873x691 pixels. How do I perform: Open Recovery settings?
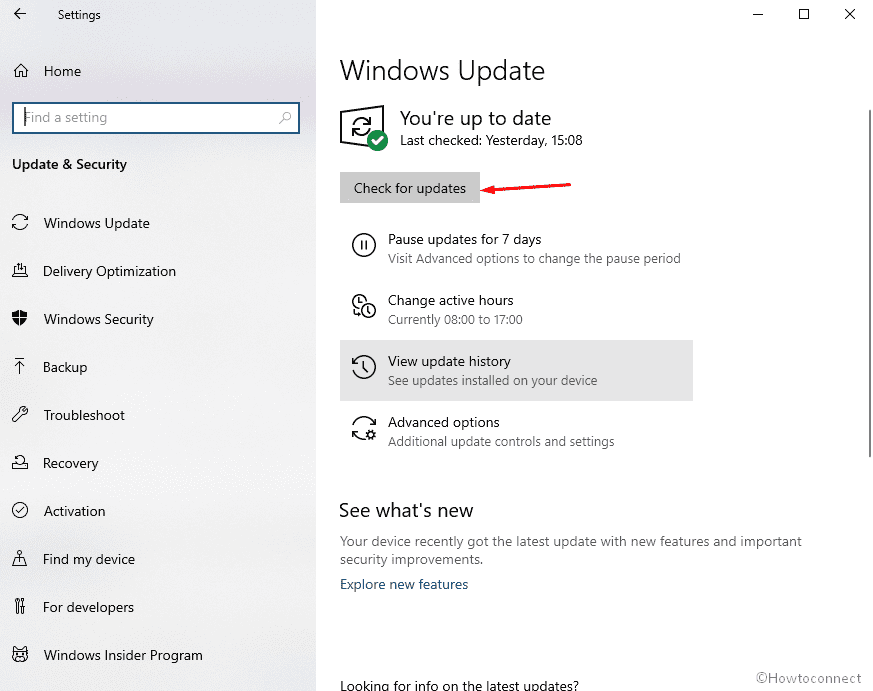71,463
